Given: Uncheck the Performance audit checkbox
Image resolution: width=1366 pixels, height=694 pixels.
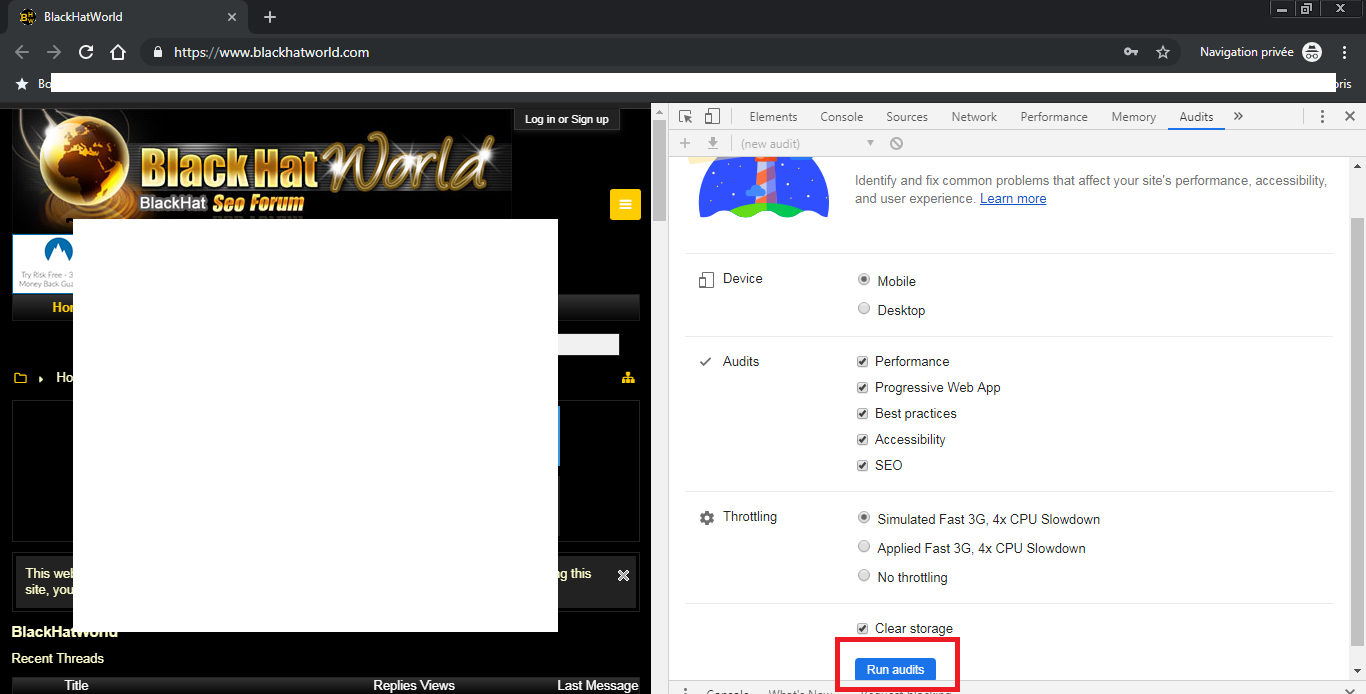Looking at the screenshot, I should pyautogui.click(x=863, y=361).
